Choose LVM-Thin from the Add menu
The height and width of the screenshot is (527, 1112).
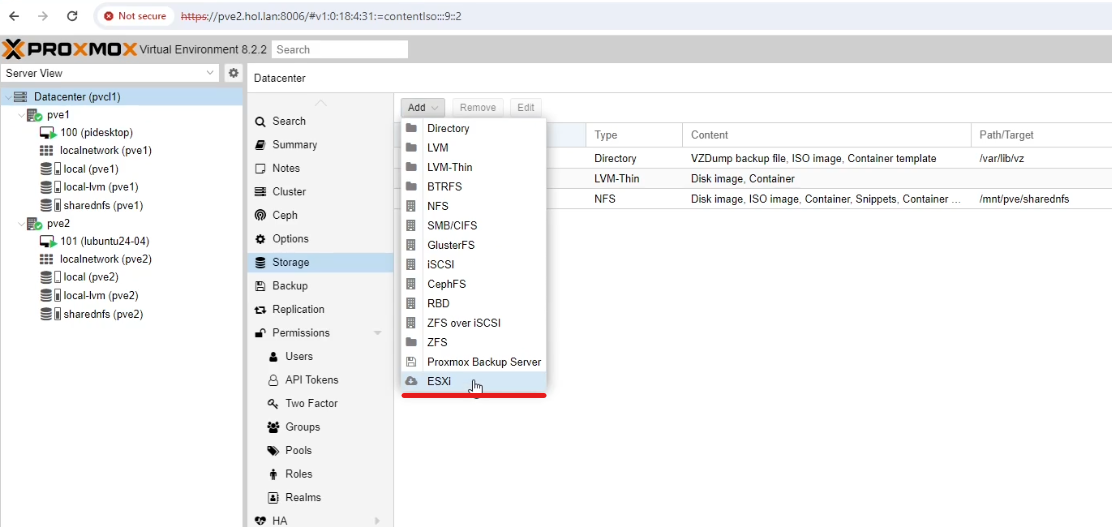pyautogui.click(x=473, y=167)
